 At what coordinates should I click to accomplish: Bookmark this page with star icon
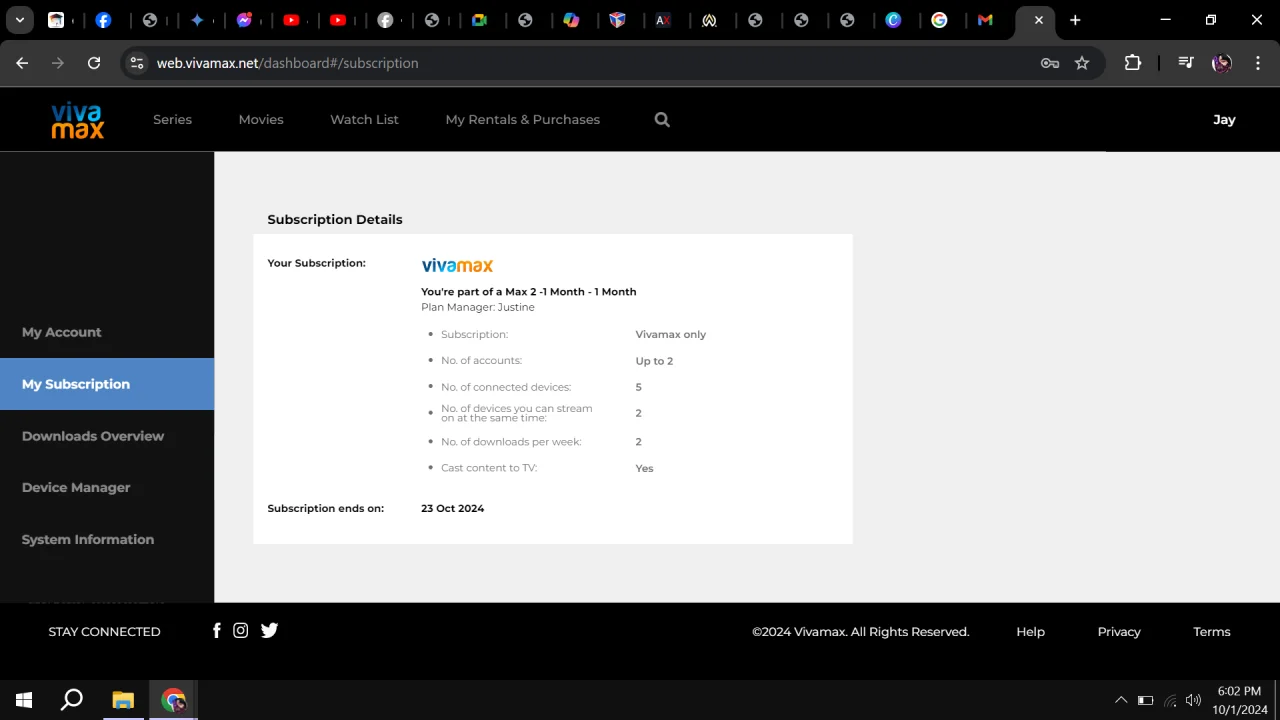click(1082, 63)
